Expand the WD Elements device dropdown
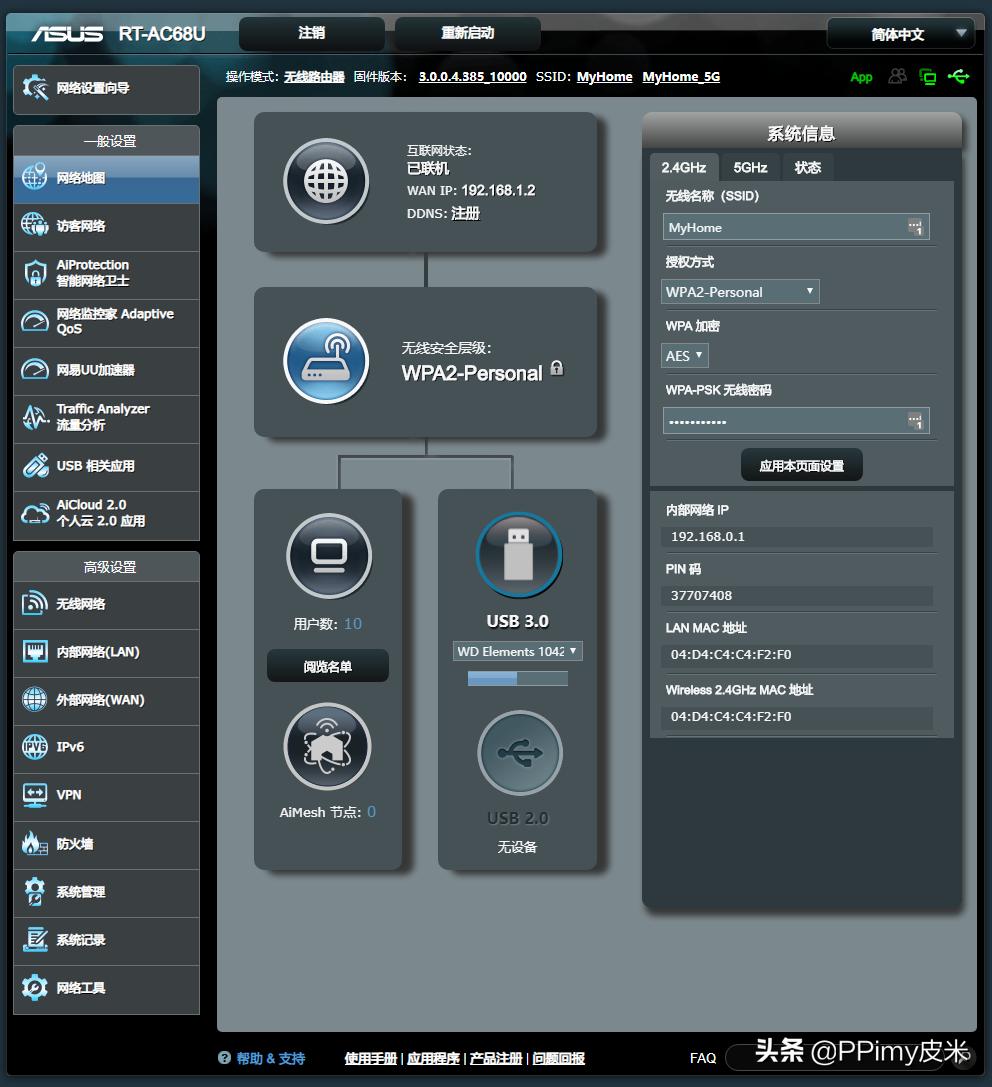The image size is (992, 1087). pyautogui.click(x=518, y=651)
